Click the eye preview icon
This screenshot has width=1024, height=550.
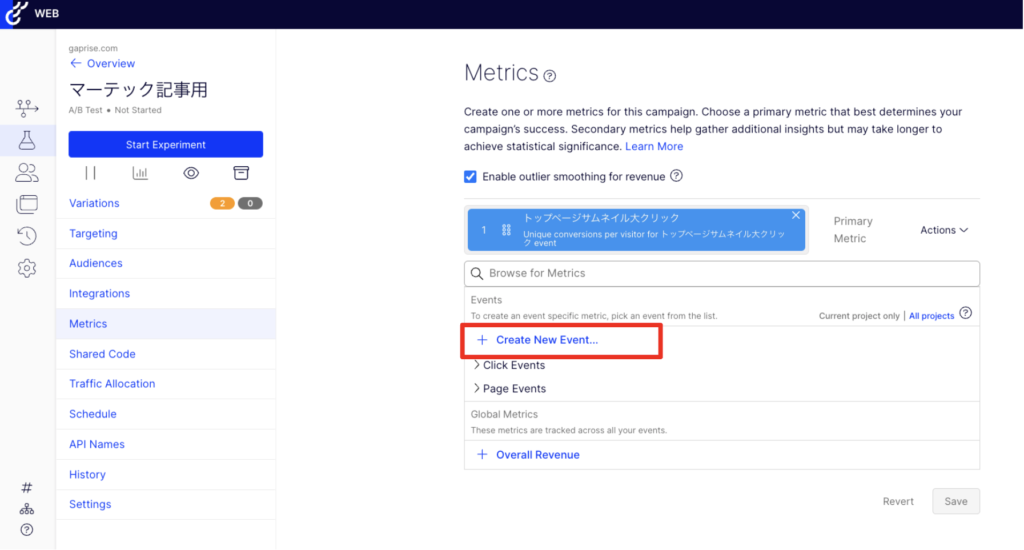click(190, 173)
